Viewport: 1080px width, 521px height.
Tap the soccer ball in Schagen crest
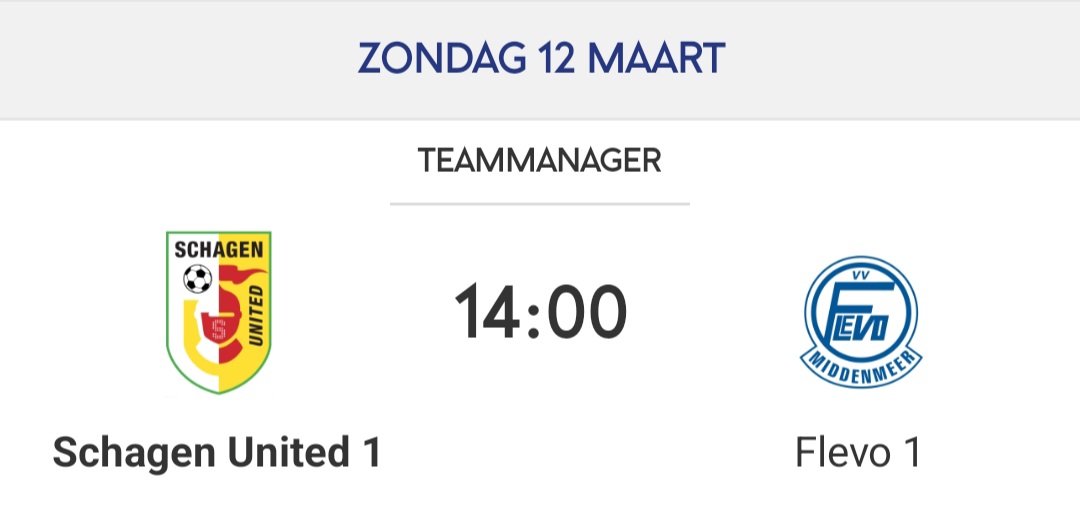click(197, 279)
